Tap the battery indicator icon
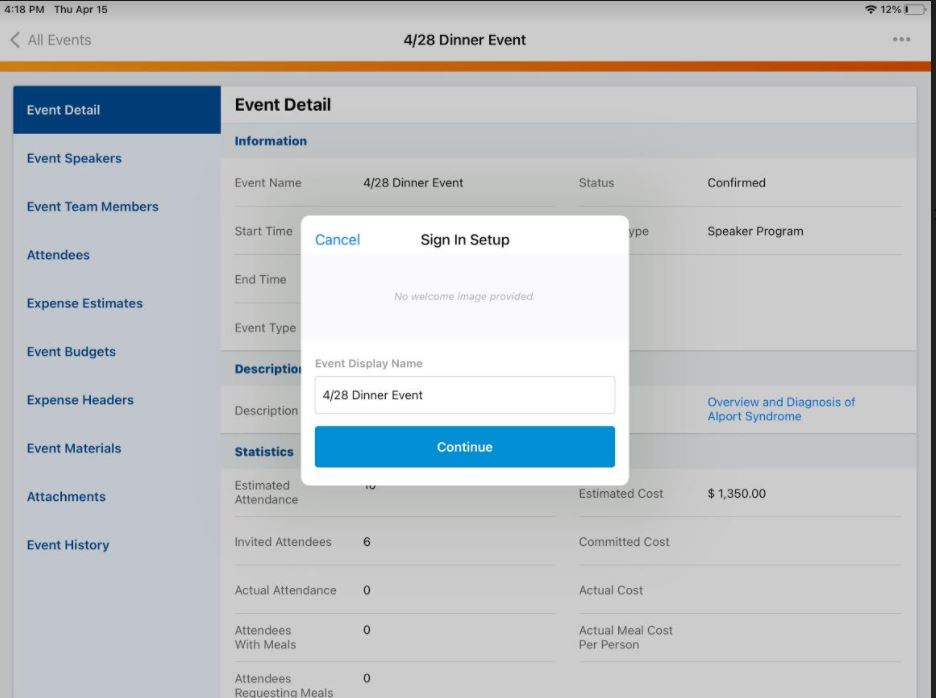The height and width of the screenshot is (698, 936). coord(914,9)
